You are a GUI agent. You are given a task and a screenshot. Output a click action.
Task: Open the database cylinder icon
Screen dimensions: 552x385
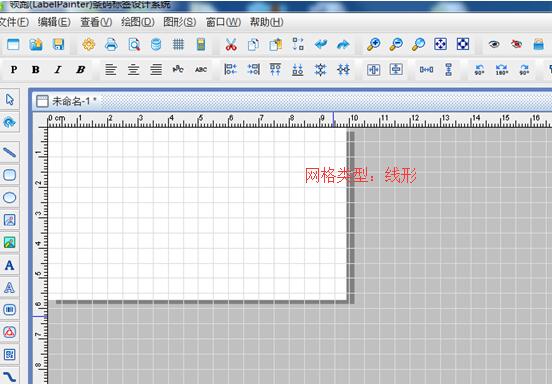(156, 45)
